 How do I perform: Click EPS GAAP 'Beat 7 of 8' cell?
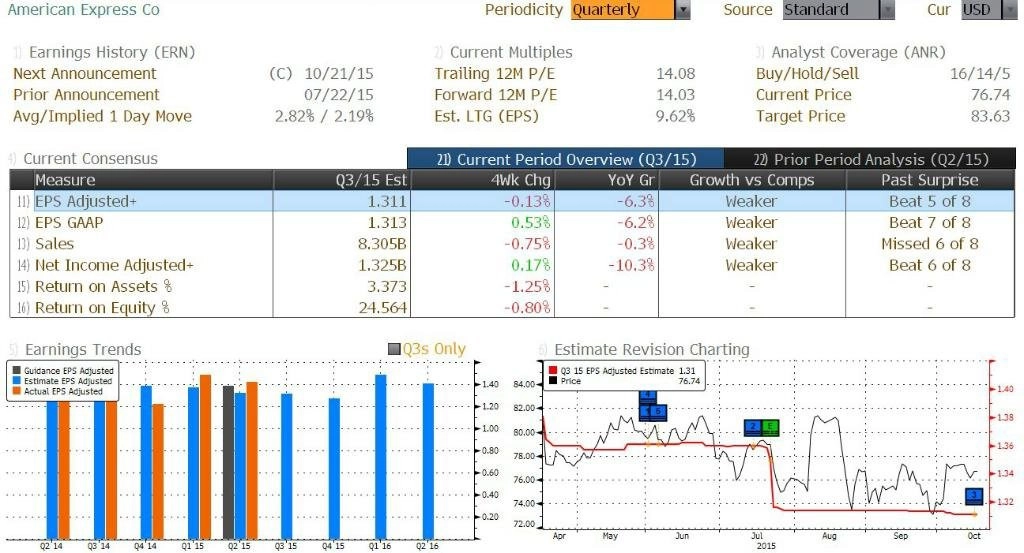(x=930, y=223)
